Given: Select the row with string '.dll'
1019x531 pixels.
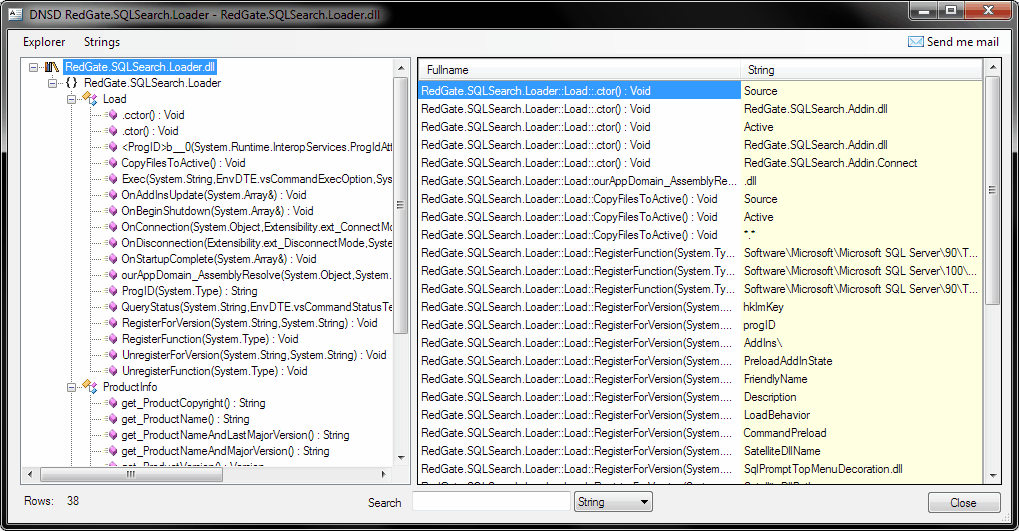Looking at the screenshot, I should (701, 181).
